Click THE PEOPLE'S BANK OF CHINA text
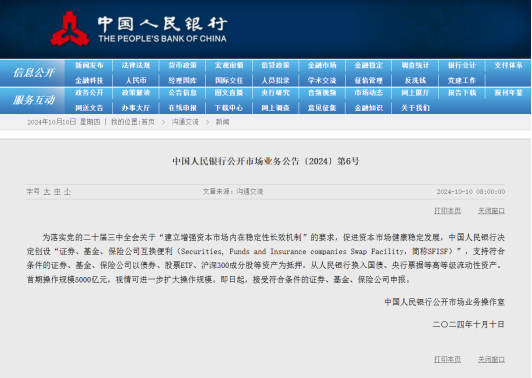 coord(163,39)
